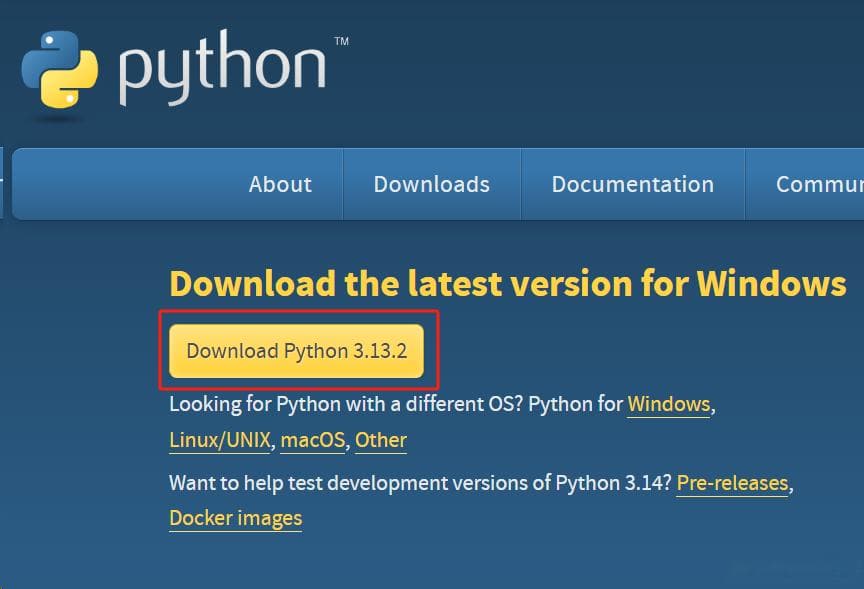Viewport: 864px width, 589px height.
Task: Follow the Linux/UNIX link
Action: (220, 440)
